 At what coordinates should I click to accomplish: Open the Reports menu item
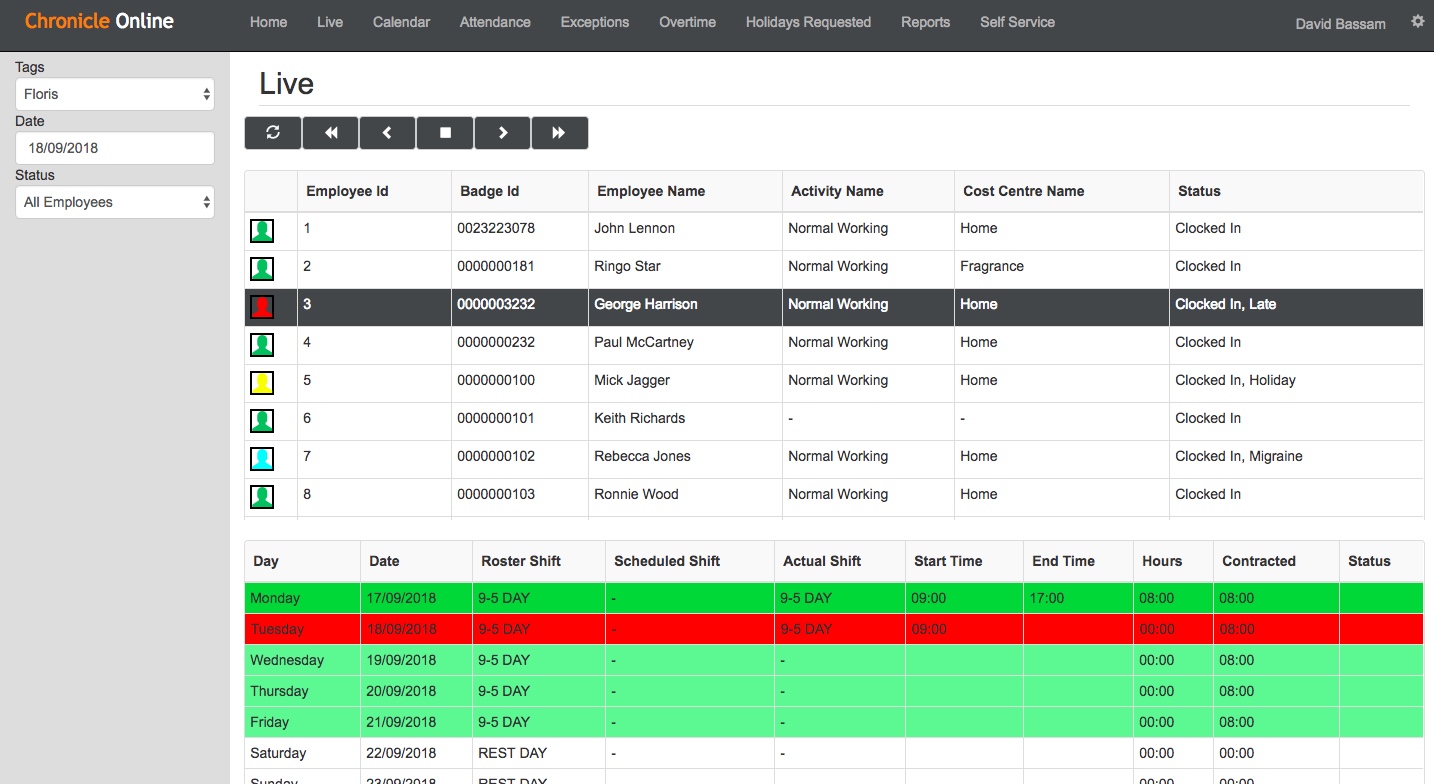(x=926, y=22)
